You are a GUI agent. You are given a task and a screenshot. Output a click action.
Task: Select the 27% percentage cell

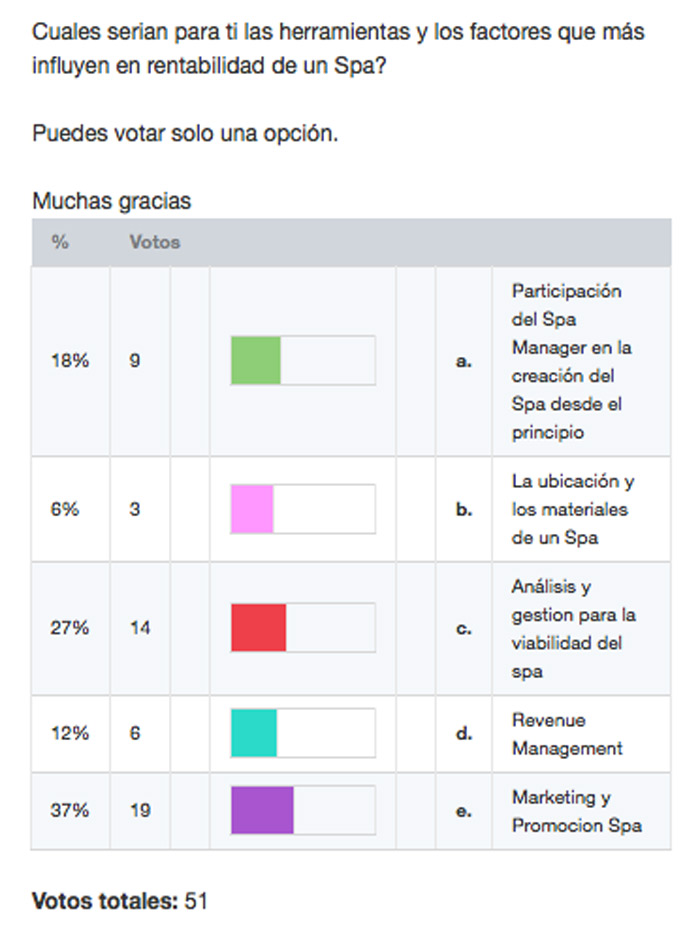pyautogui.click(x=70, y=628)
